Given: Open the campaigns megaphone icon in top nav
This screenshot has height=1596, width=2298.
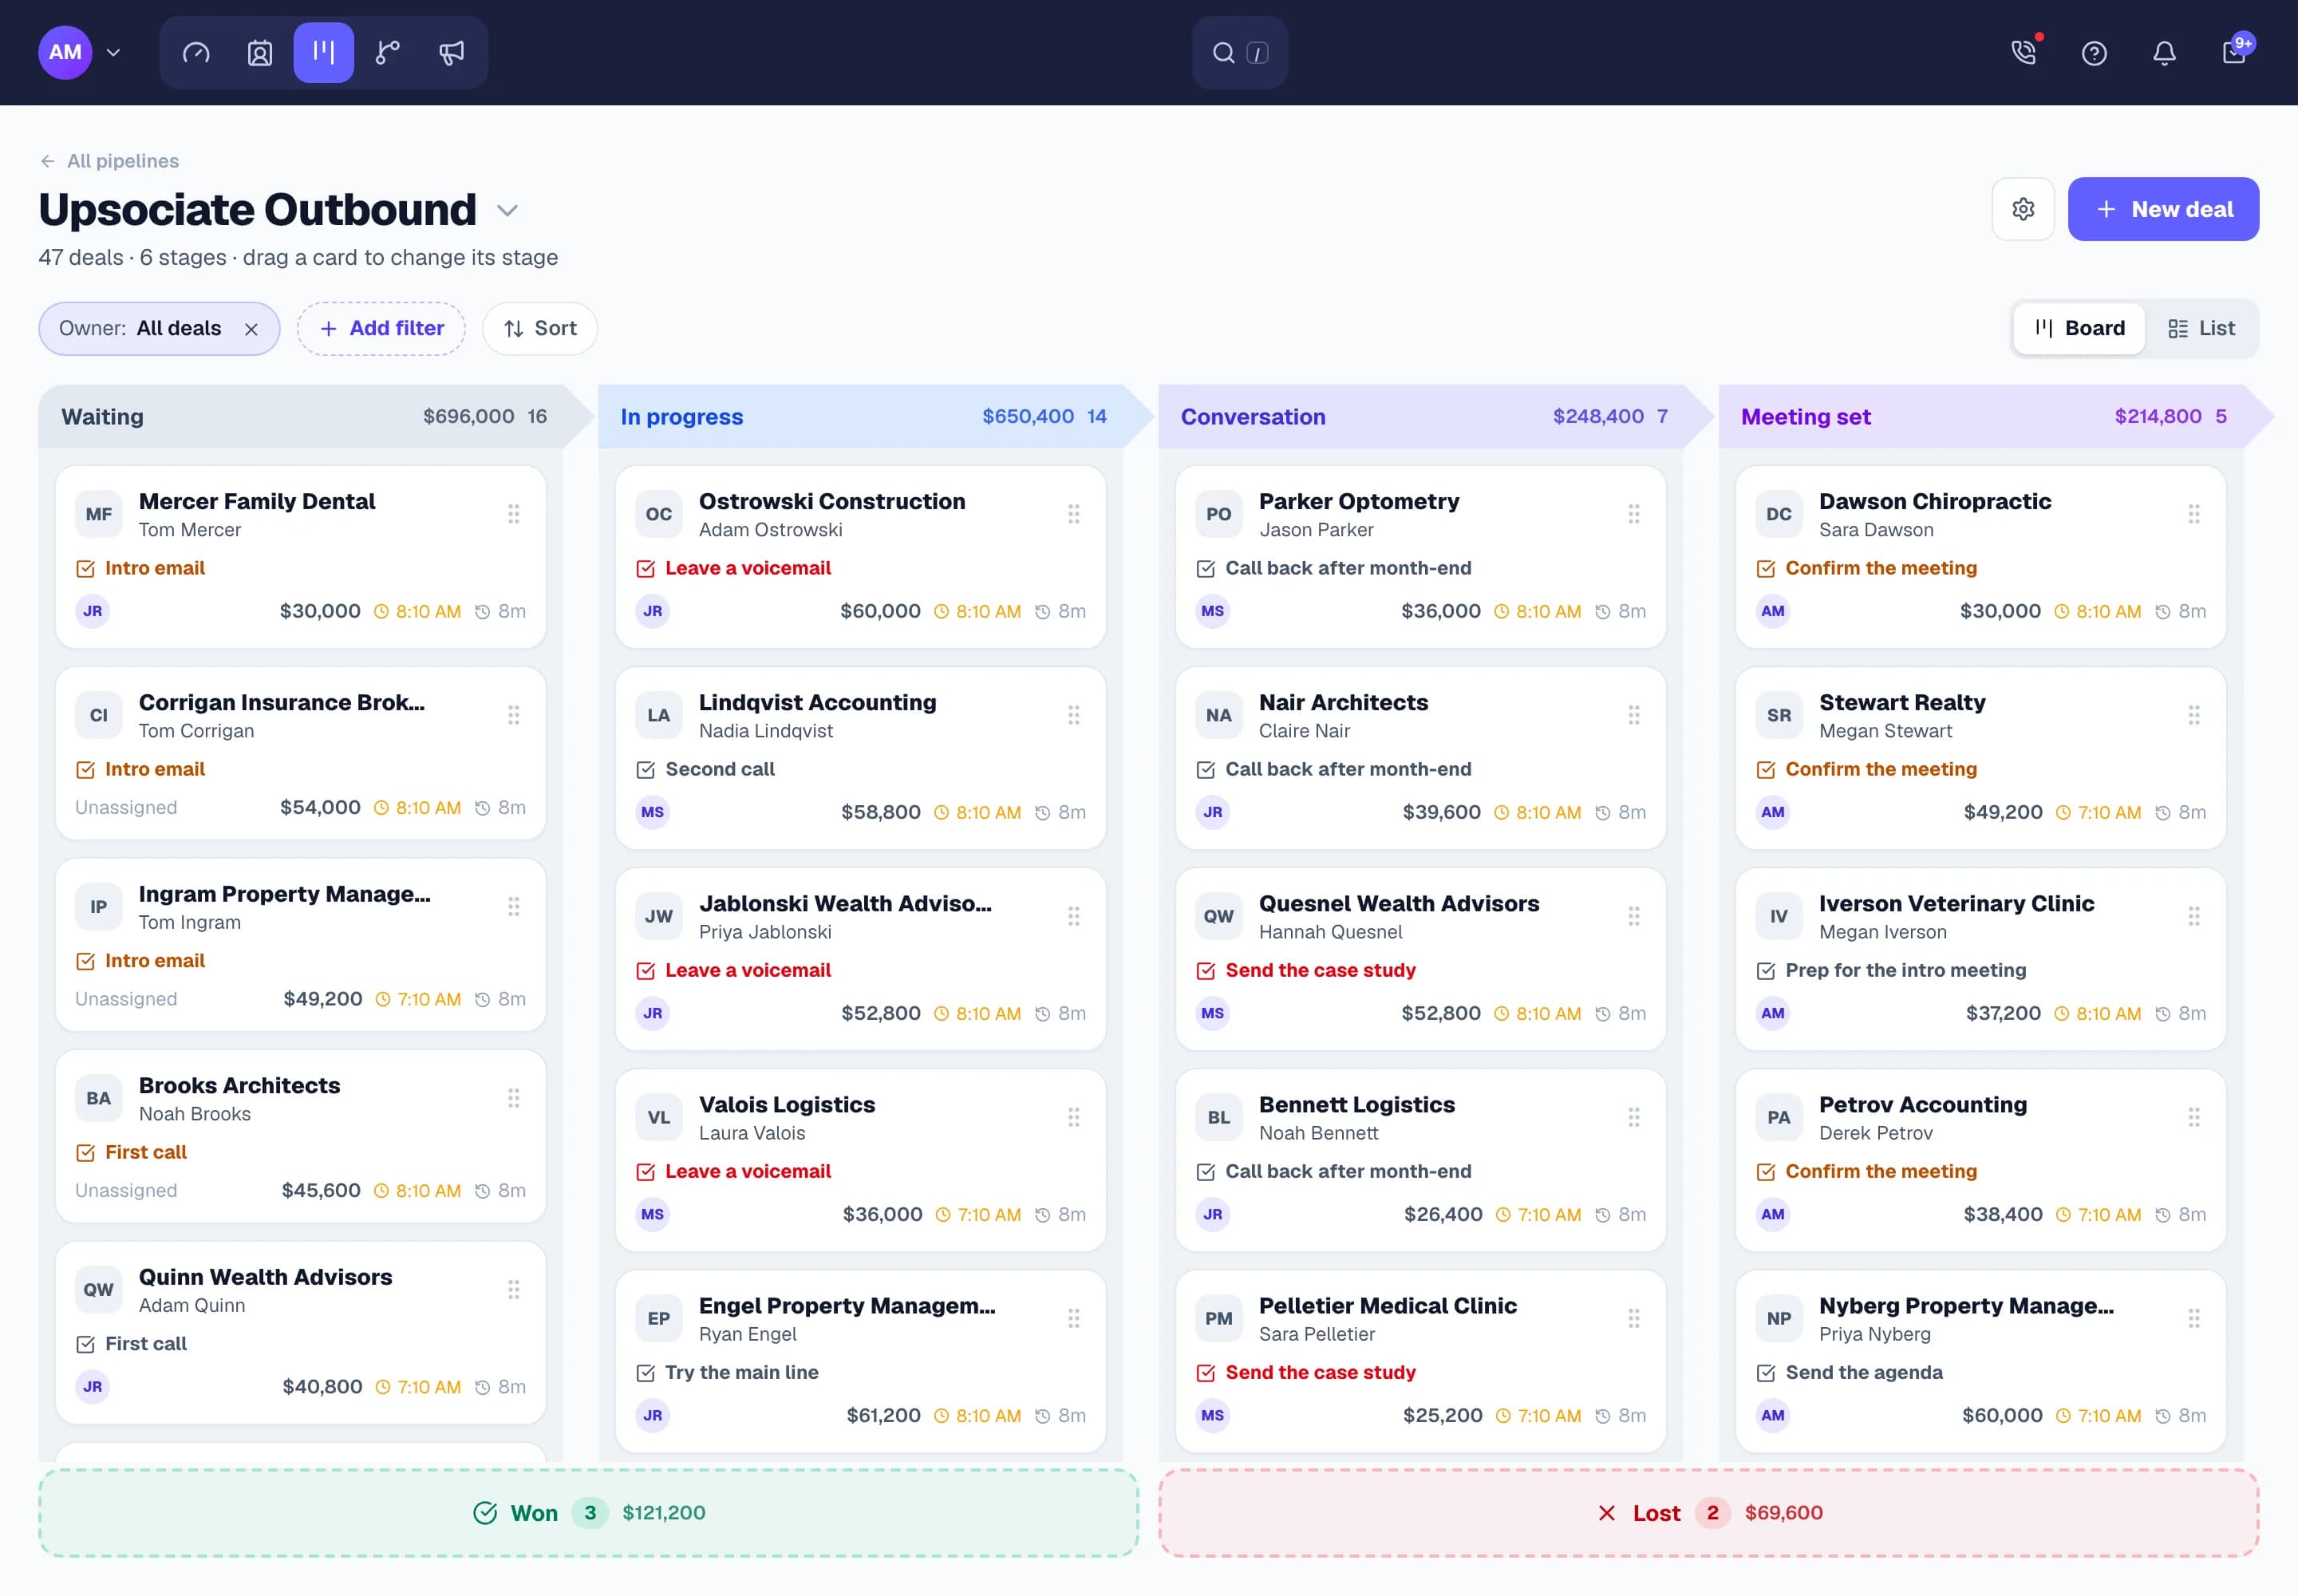Looking at the screenshot, I should tap(452, 52).
